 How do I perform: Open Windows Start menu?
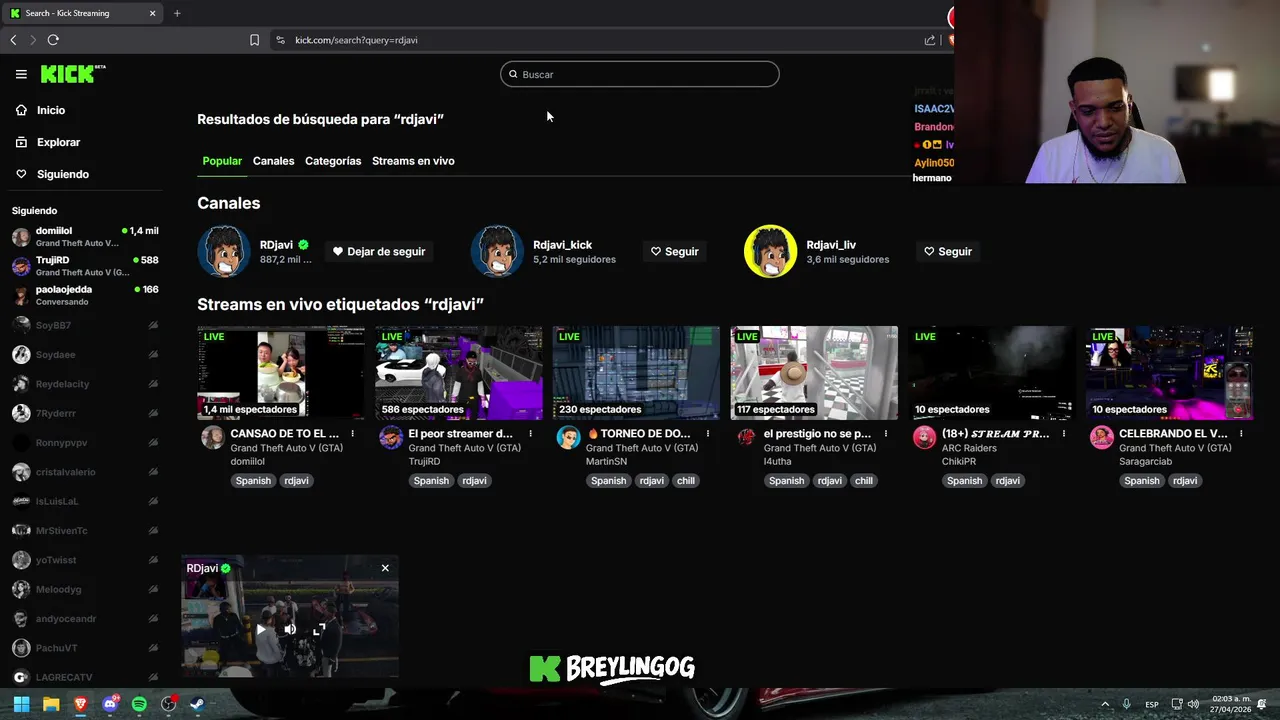pyautogui.click(x=22, y=704)
